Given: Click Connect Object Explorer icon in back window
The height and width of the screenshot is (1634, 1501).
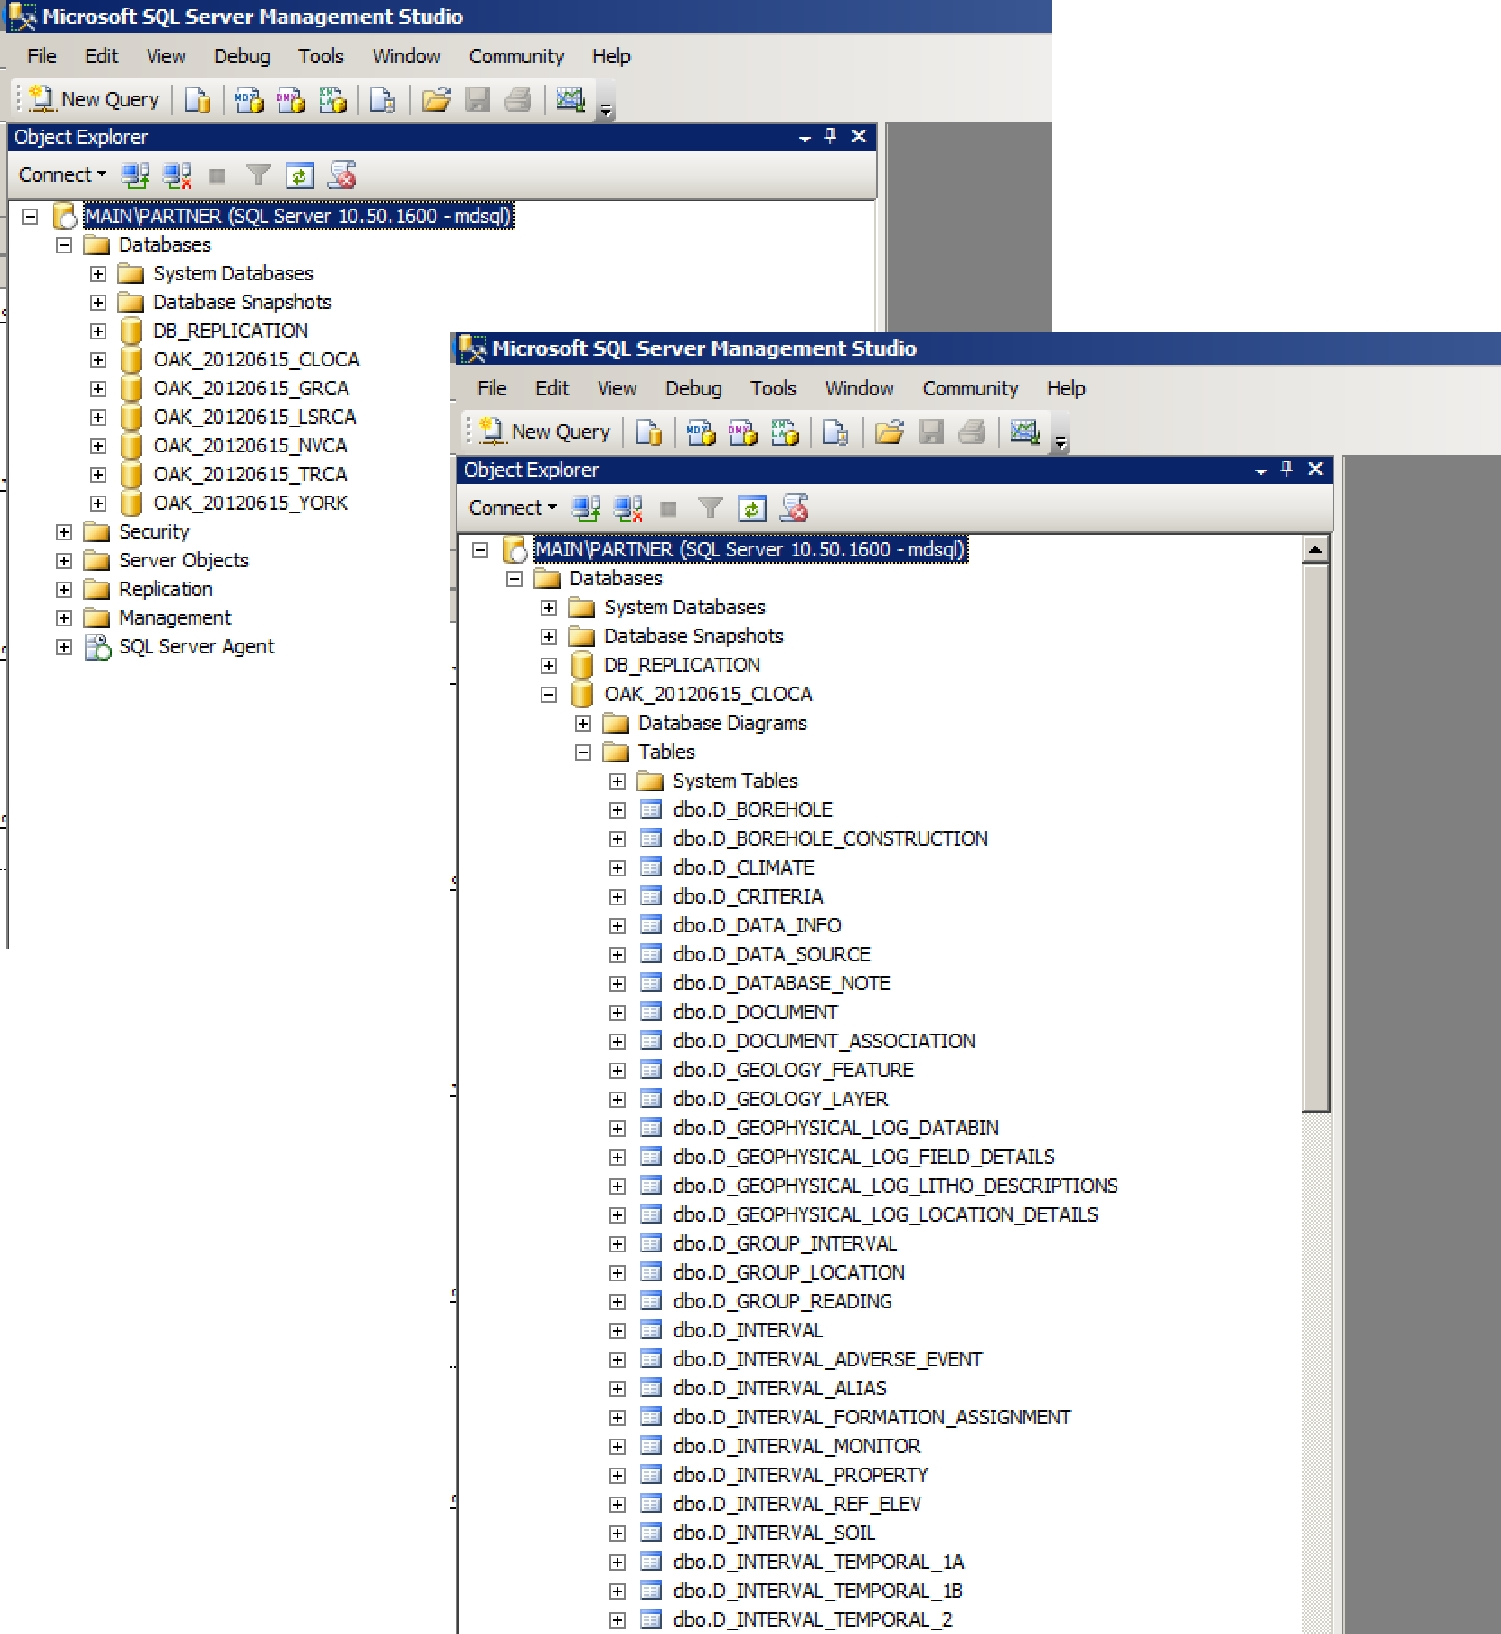Looking at the screenshot, I should 135,175.
